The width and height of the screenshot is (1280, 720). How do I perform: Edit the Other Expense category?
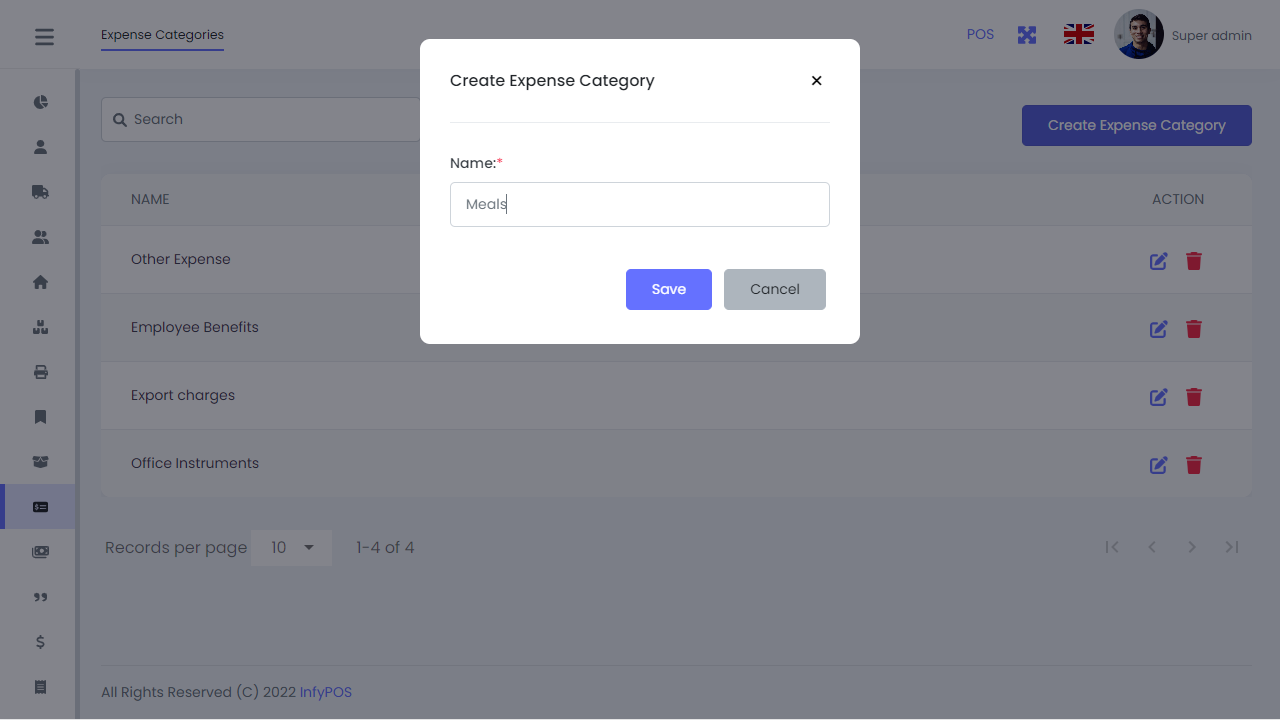(x=1158, y=261)
